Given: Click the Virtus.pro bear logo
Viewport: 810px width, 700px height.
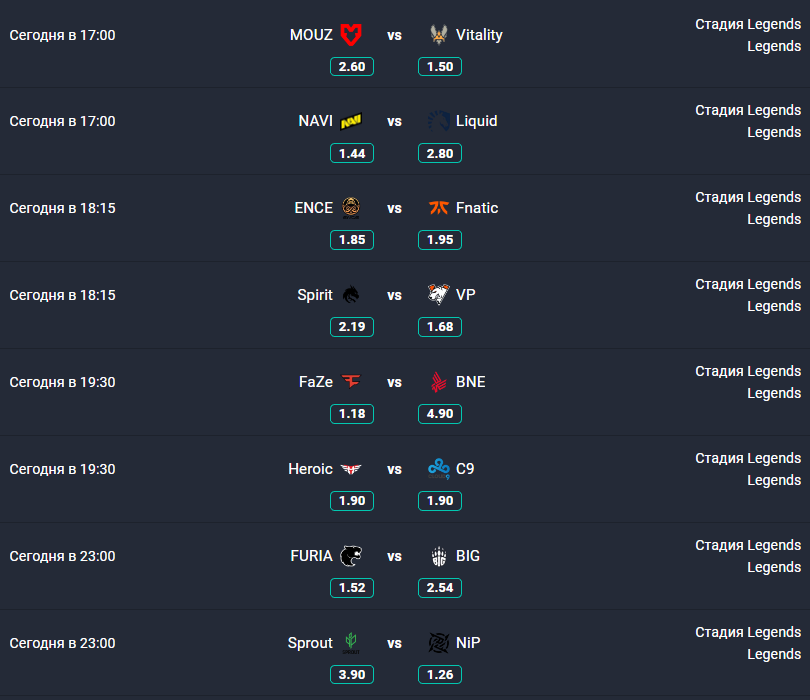Looking at the screenshot, I should point(438,295).
